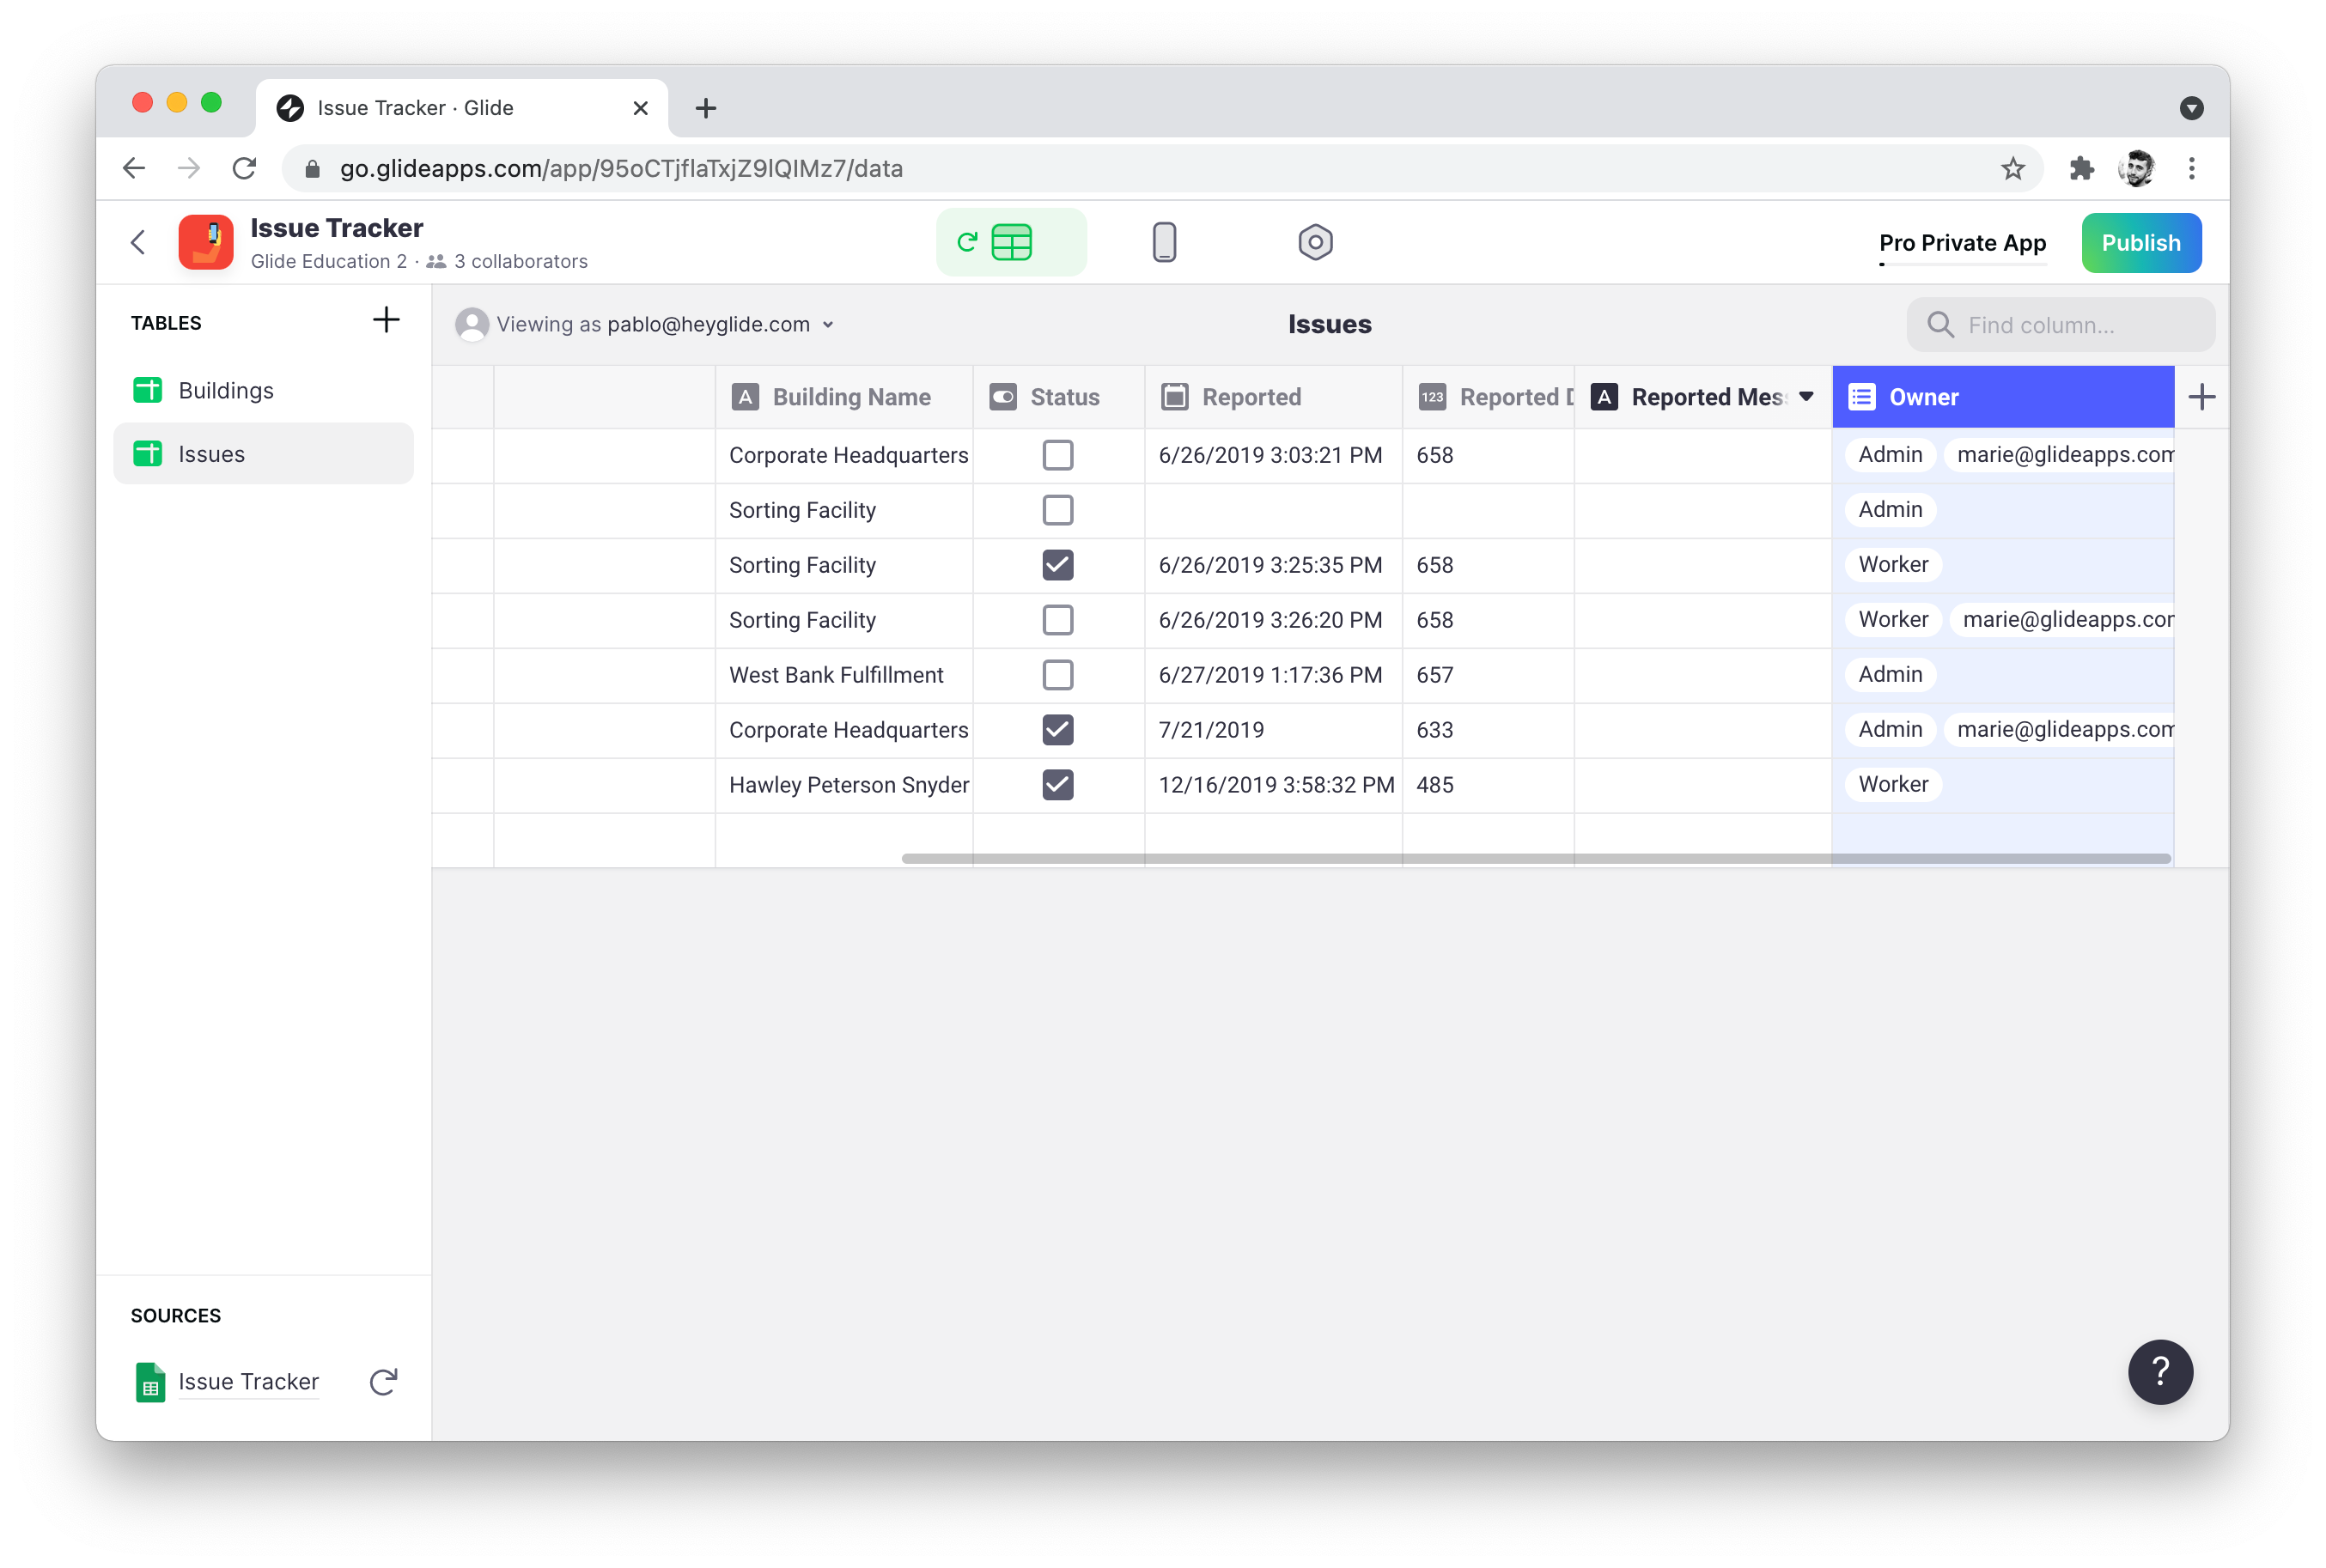The height and width of the screenshot is (1568, 2326).
Task: Check Status for West Bank Fulfillment row
Action: [1057, 675]
